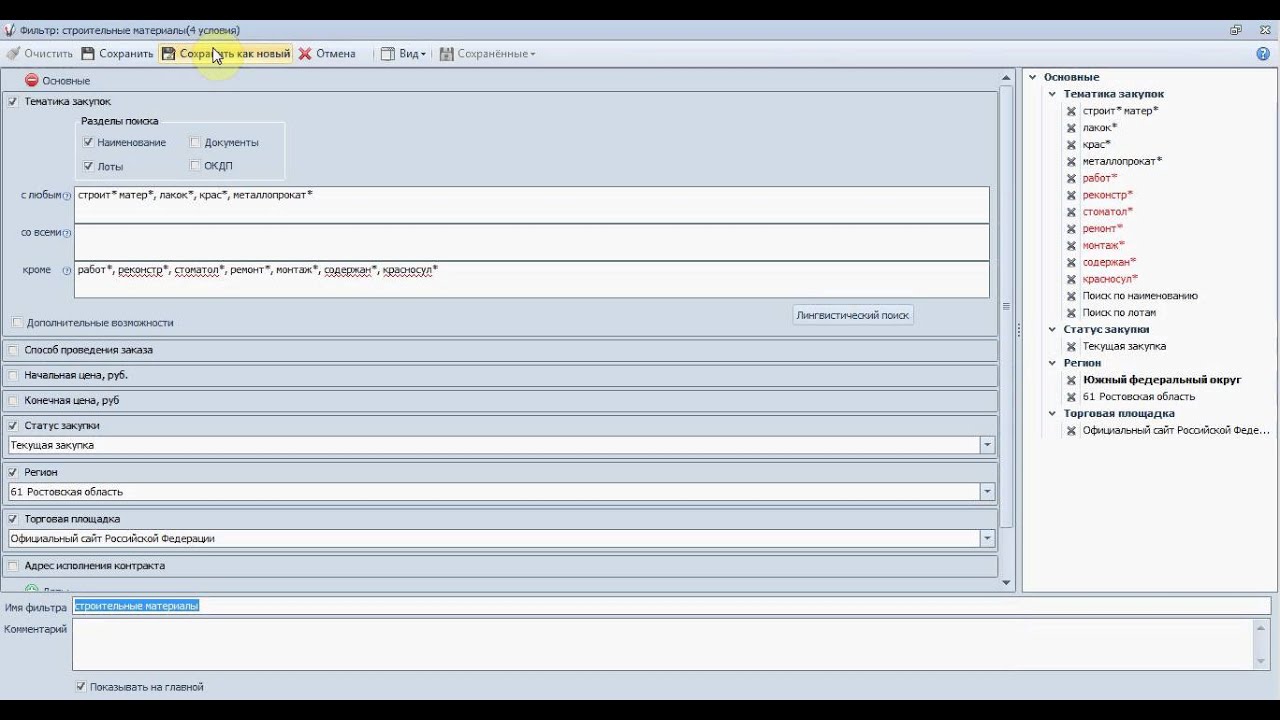Toggle Показывать на главной checkbox
Viewport: 1280px width, 720px height.
(81, 687)
